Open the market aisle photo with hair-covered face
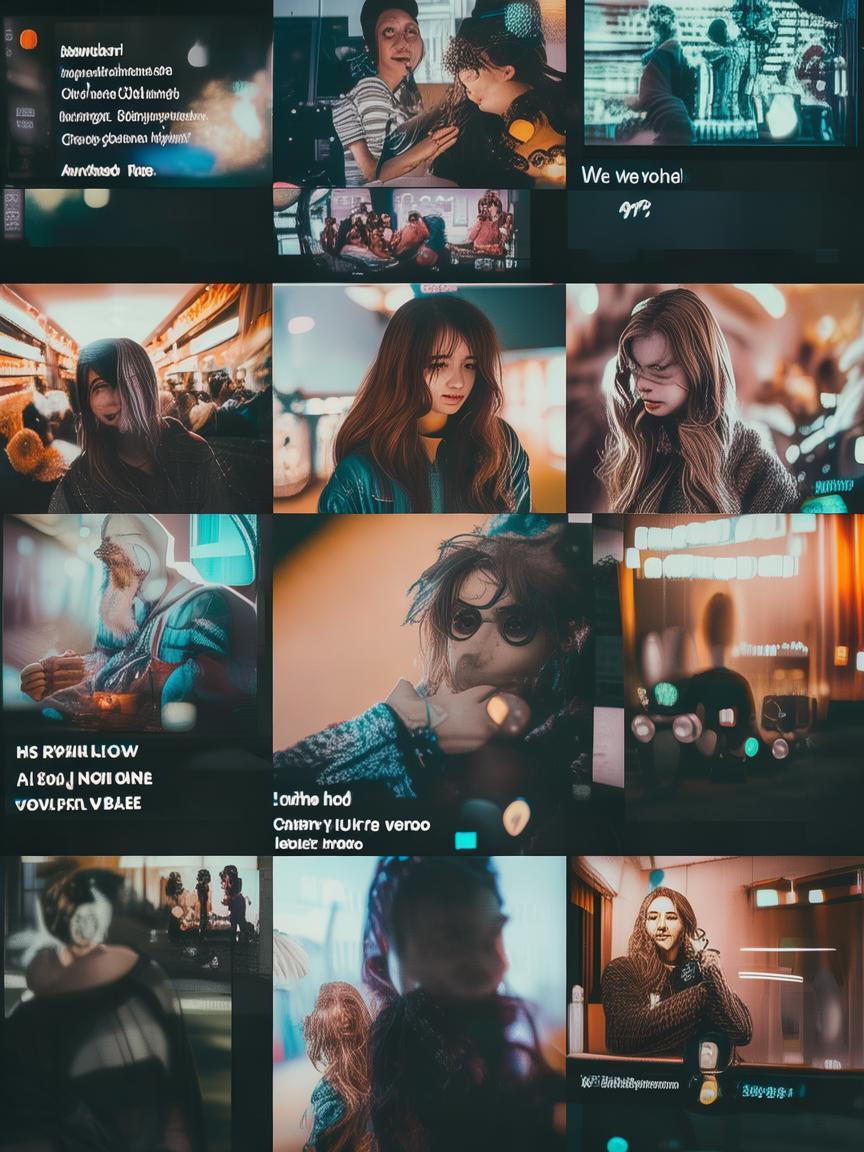 point(135,398)
